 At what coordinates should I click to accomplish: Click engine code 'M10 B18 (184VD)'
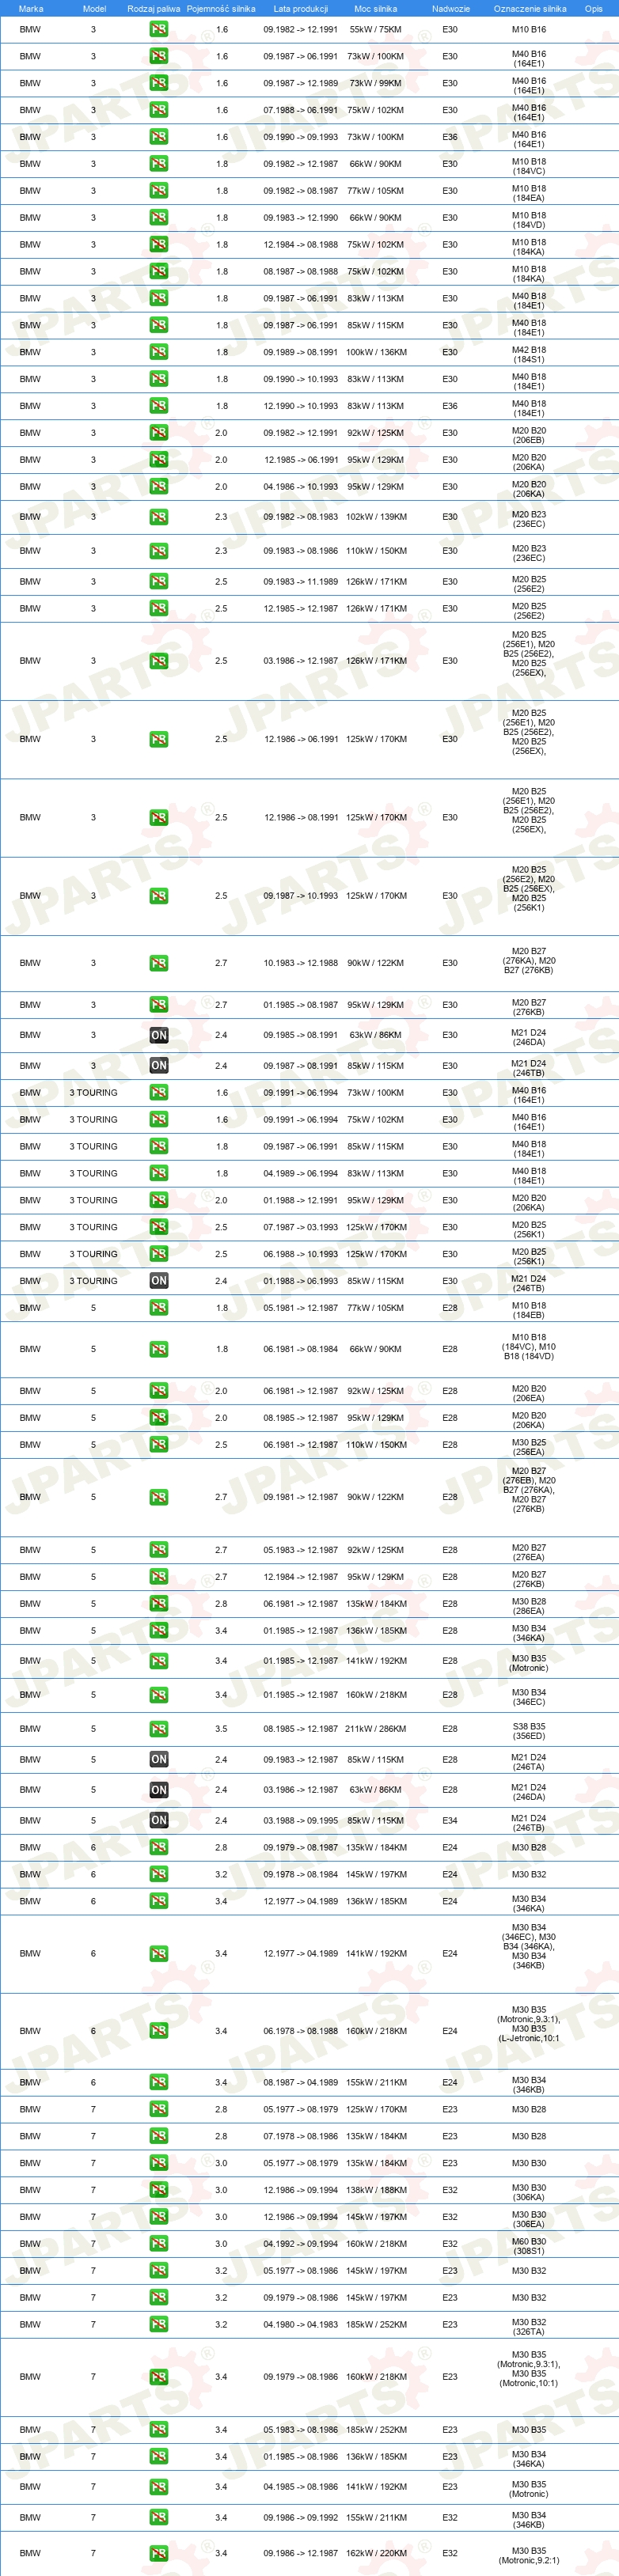[x=529, y=220]
